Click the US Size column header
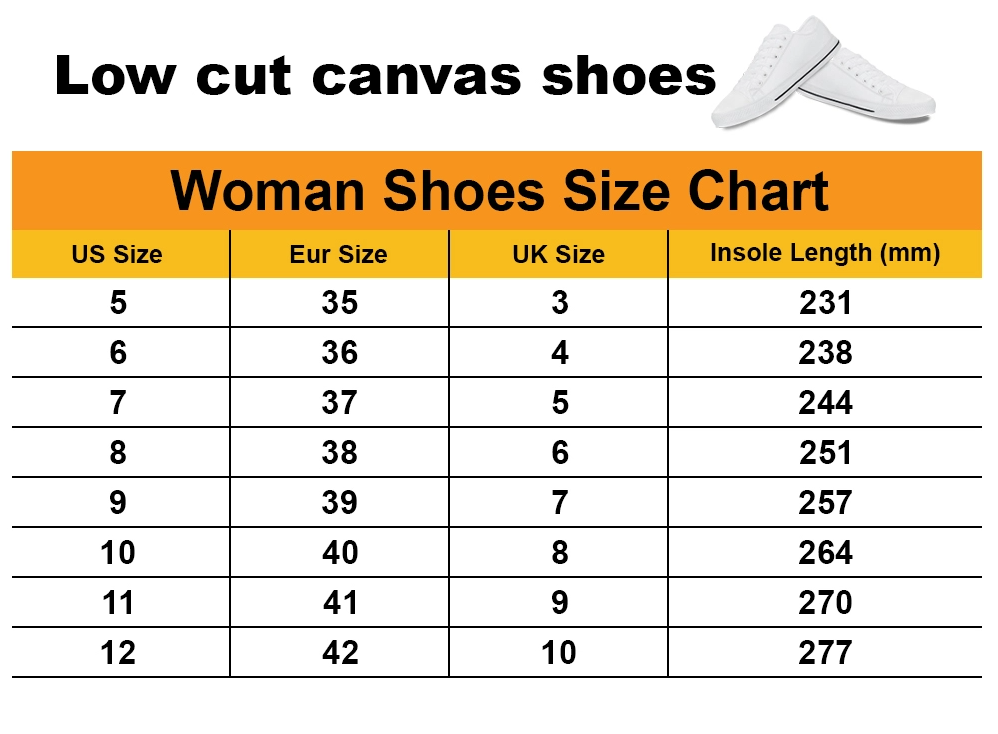The width and height of the screenshot is (998, 734). (x=117, y=254)
